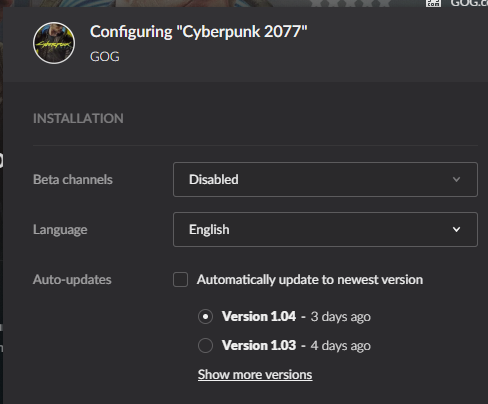Click the GOG platform label under title

tap(105, 57)
